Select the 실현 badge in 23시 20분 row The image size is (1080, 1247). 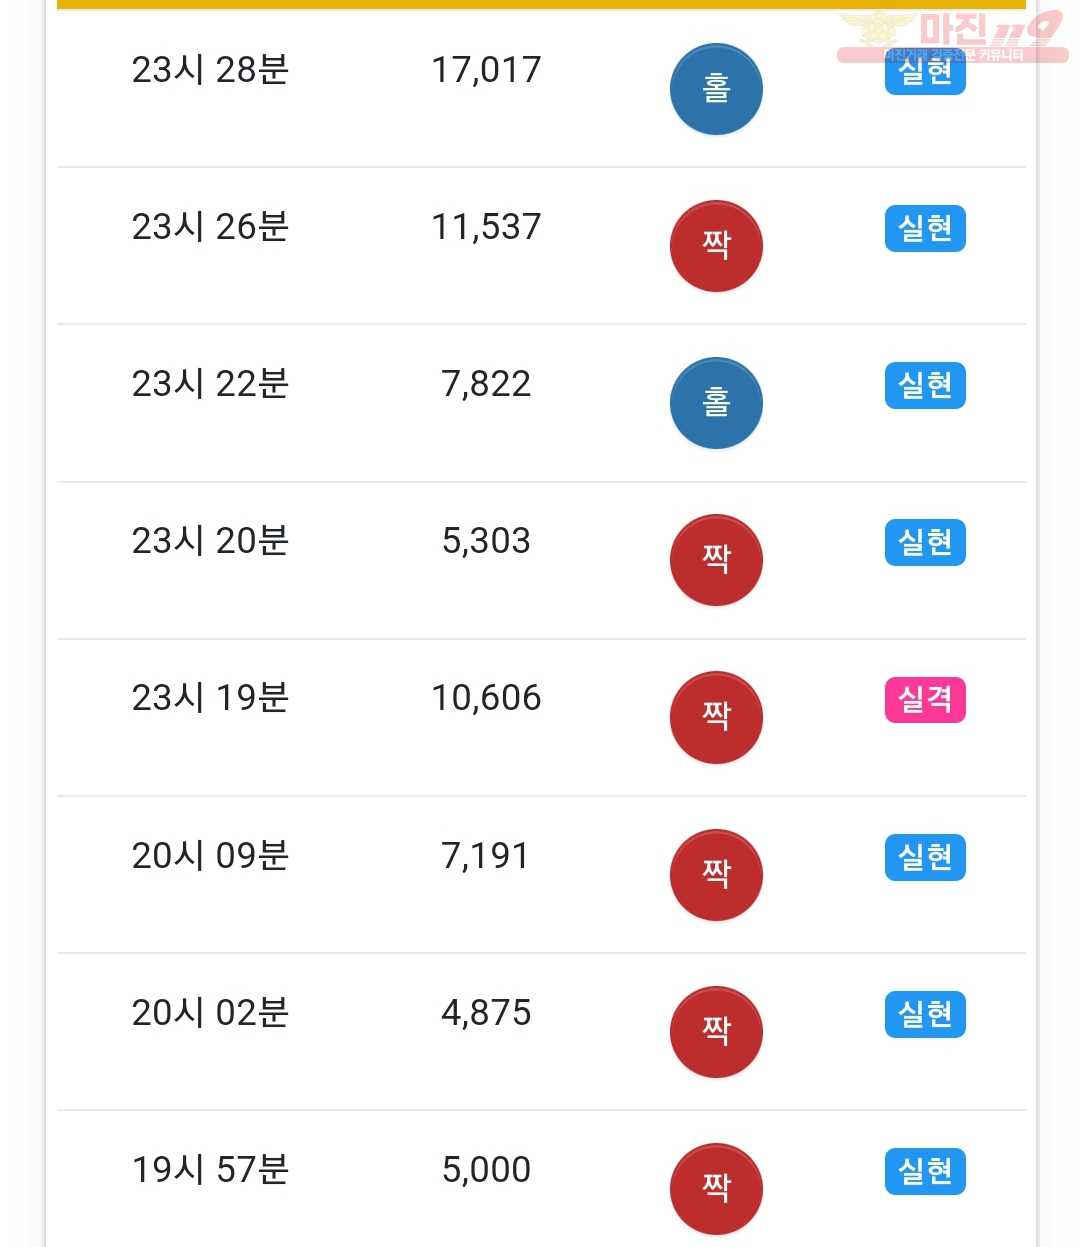(x=925, y=542)
